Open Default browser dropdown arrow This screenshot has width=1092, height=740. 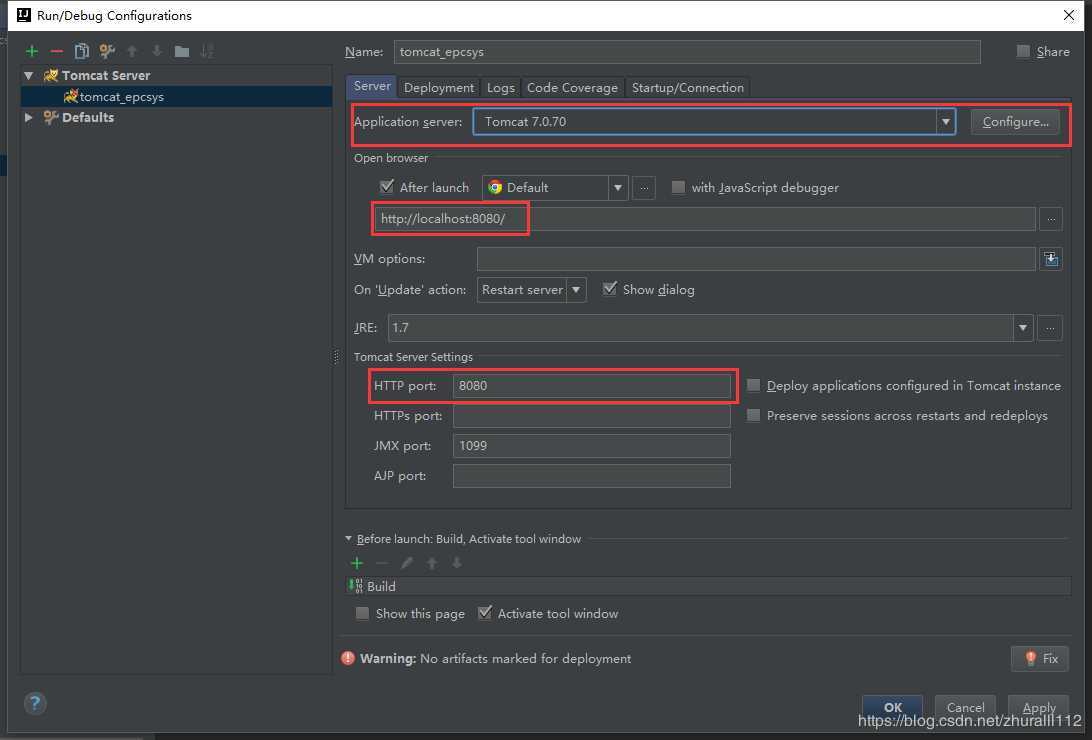tap(618, 188)
